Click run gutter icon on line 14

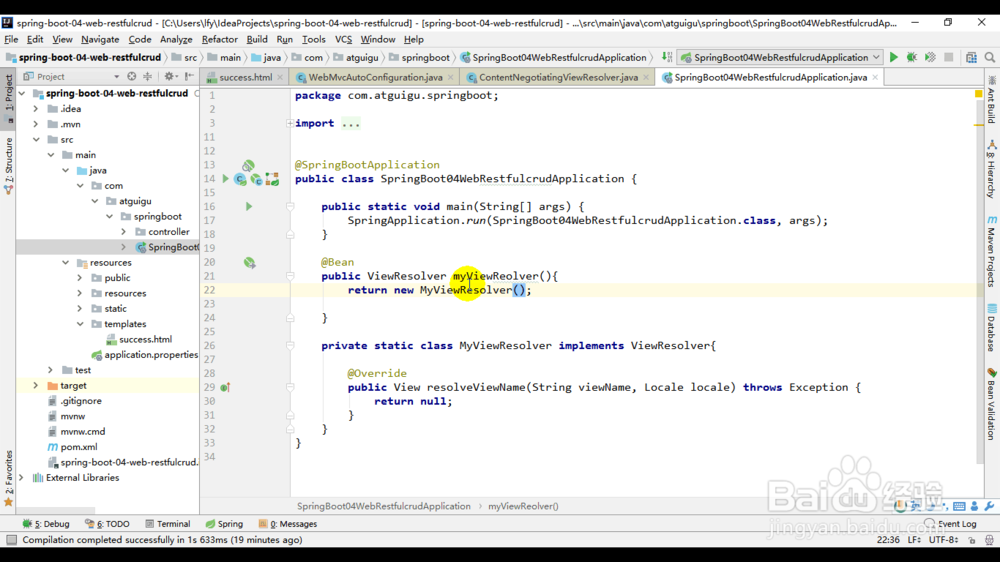click(x=225, y=179)
